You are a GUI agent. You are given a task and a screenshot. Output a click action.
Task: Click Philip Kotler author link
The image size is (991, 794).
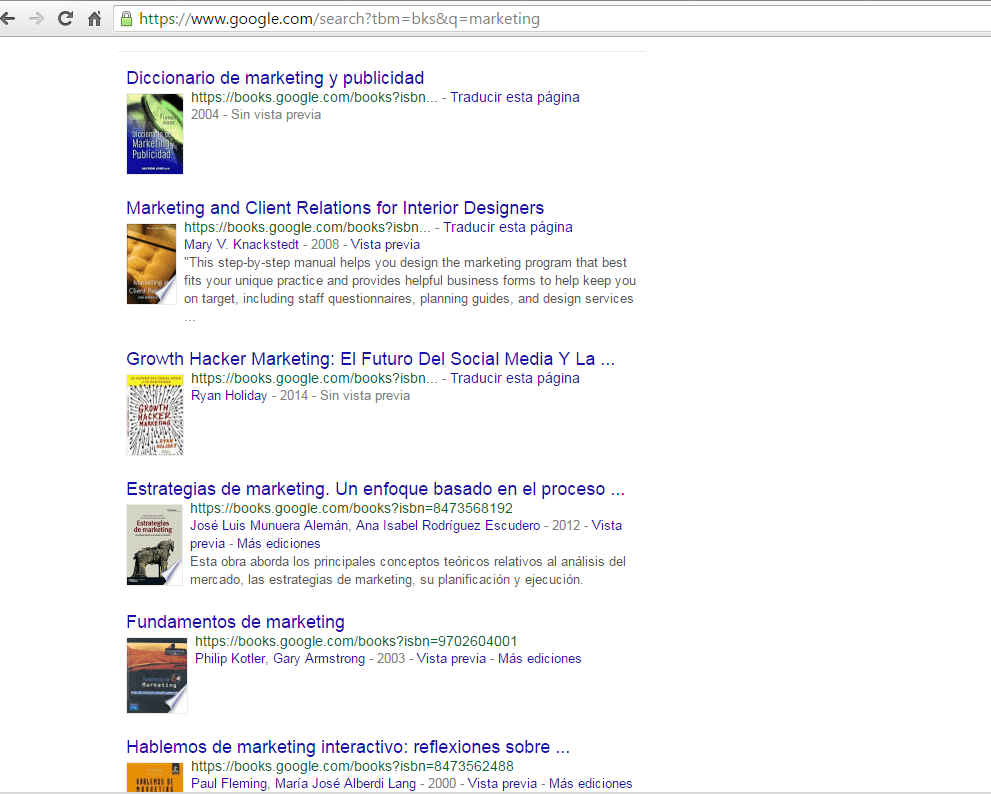click(230, 658)
